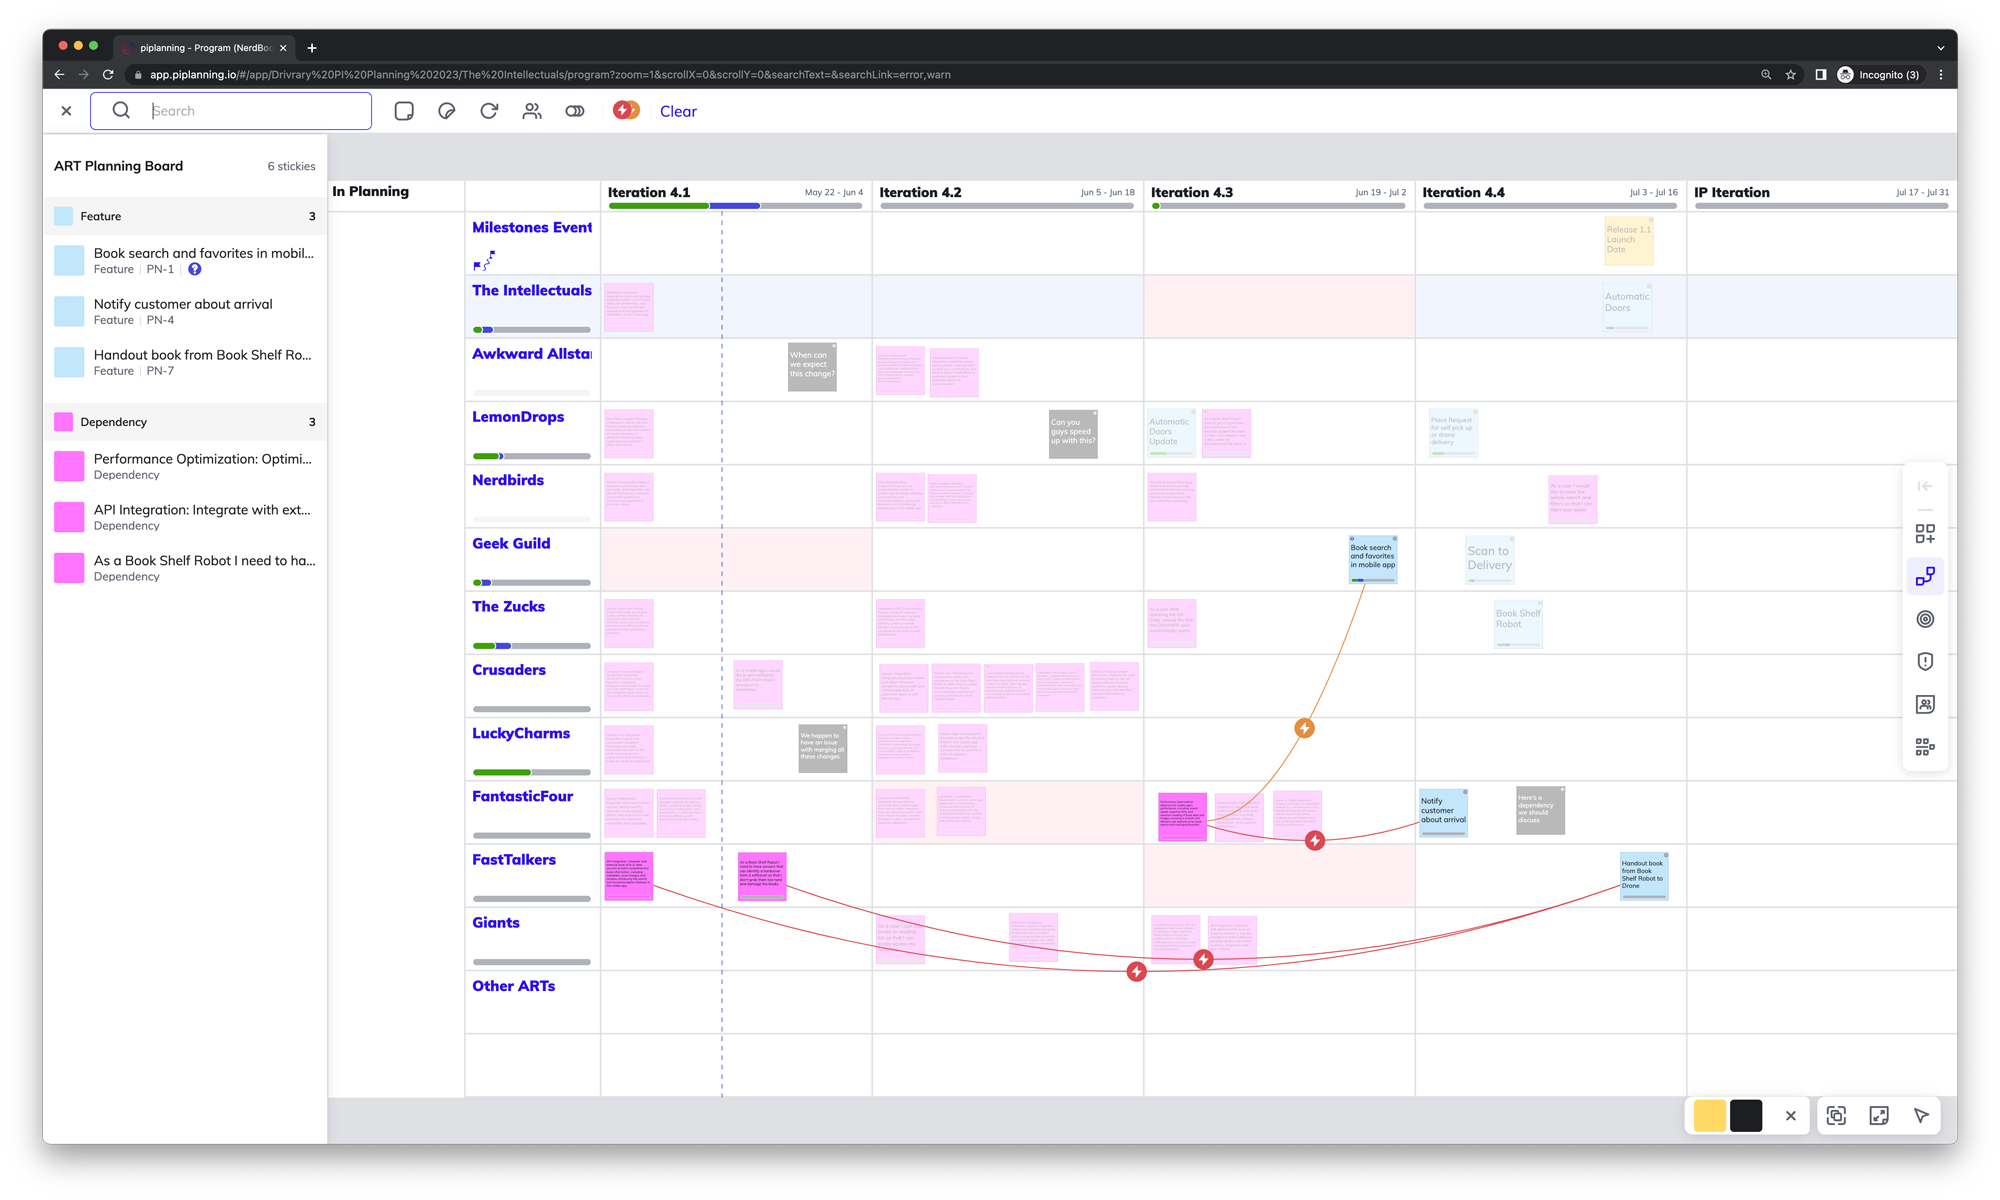Click the target objectives icon in right sidebar
This screenshot has height=1200, width=2000.
click(x=1925, y=619)
